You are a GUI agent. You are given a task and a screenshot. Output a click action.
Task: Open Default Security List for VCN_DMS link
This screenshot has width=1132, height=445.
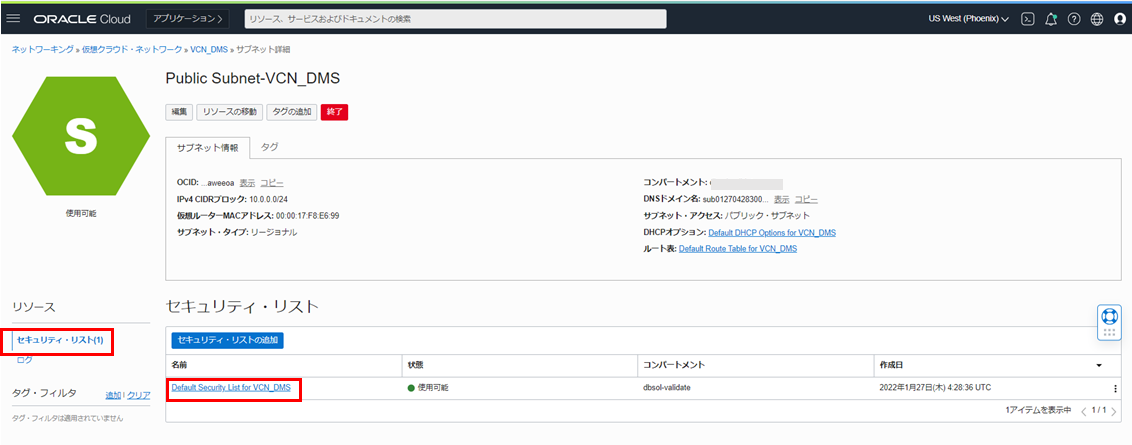[x=231, y=387]
